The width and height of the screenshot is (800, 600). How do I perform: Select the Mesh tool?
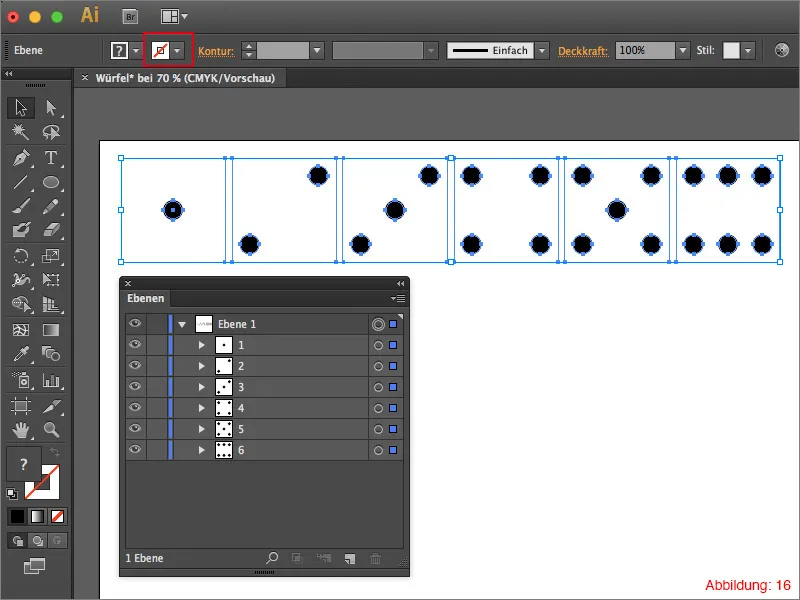21,330
